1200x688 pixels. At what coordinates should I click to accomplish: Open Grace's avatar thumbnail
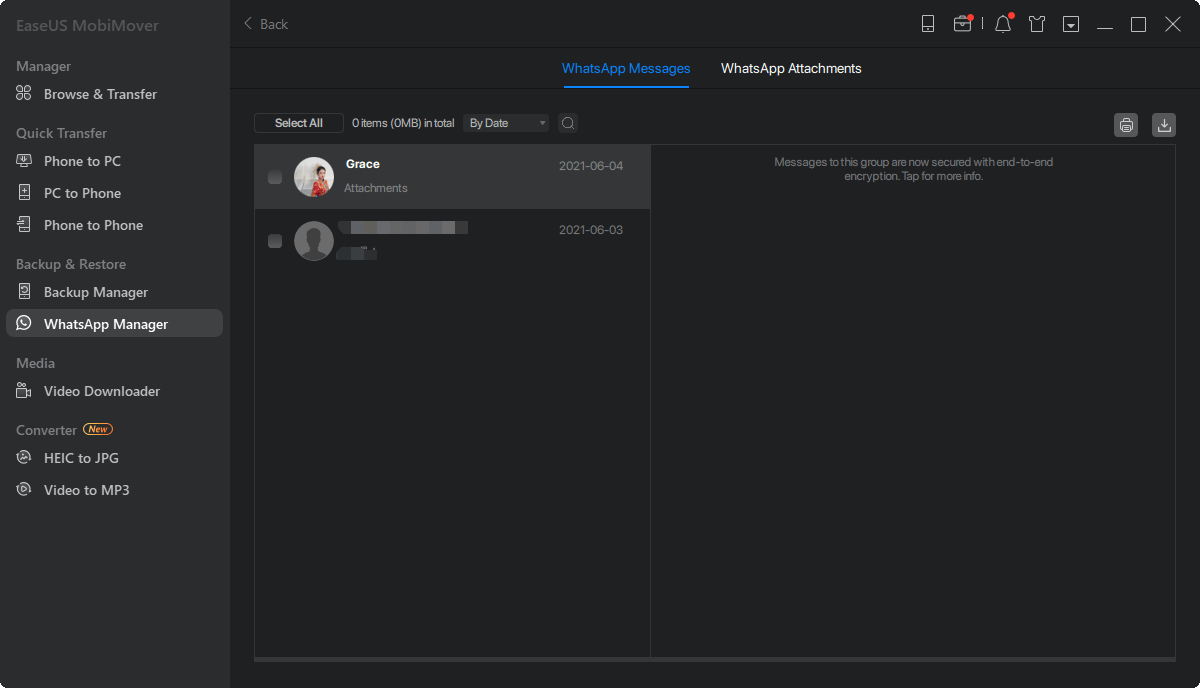click(314, 177)
